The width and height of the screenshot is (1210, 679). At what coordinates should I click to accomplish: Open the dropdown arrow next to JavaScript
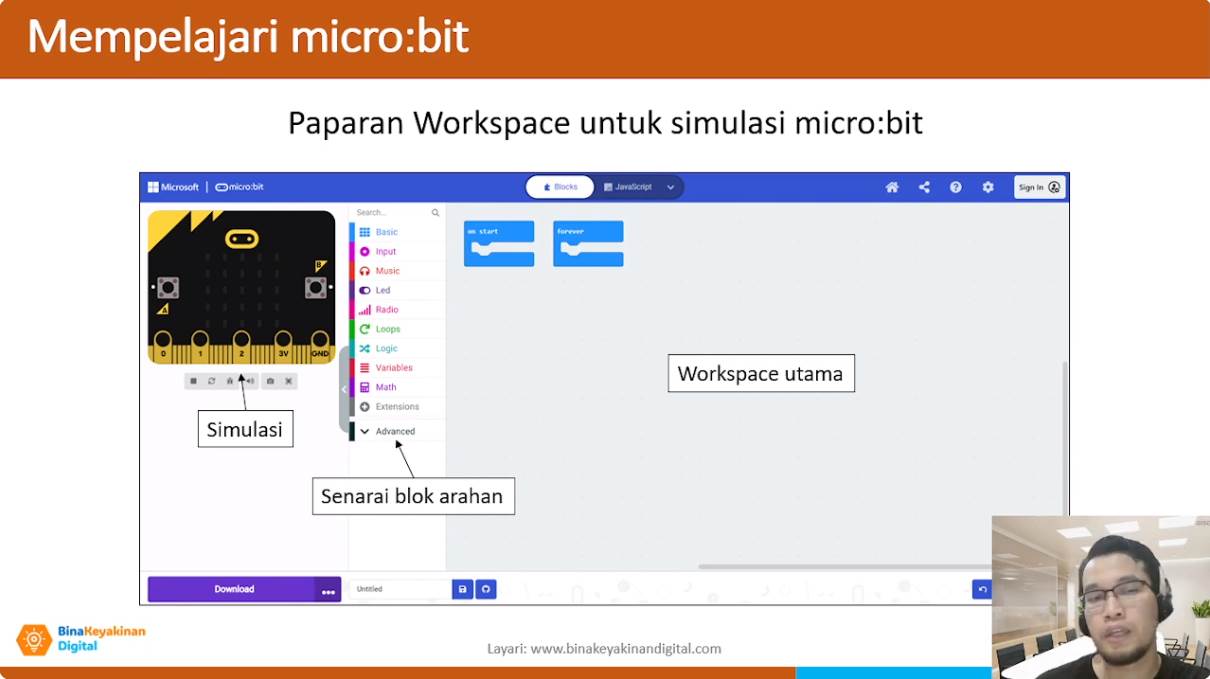(x=671, y=187)
